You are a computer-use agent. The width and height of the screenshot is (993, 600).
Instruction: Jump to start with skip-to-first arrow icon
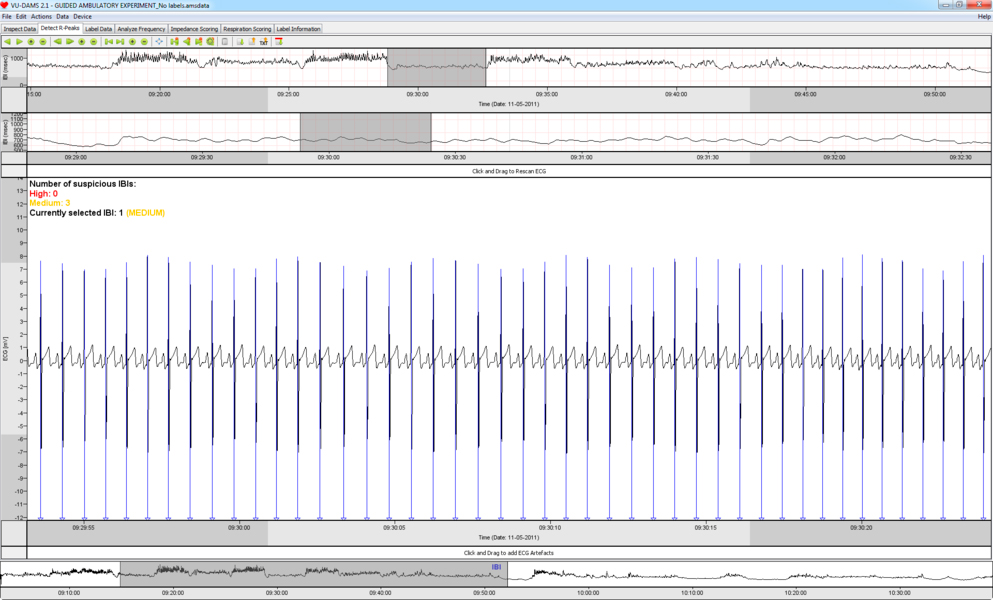[x=109, y=42]
